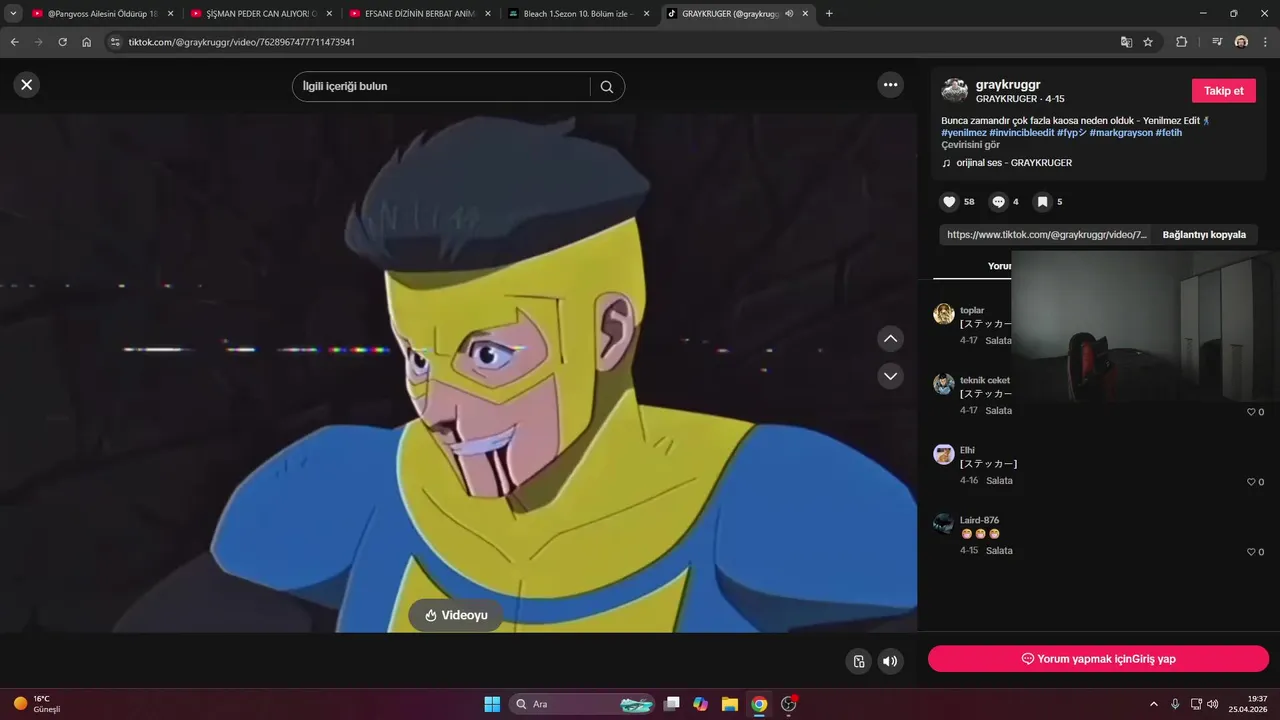Image resolution: width=1280 pixels, height=720 pixels.
Task: Mute the video with the speaker icon
Action: tap(890, 661)
